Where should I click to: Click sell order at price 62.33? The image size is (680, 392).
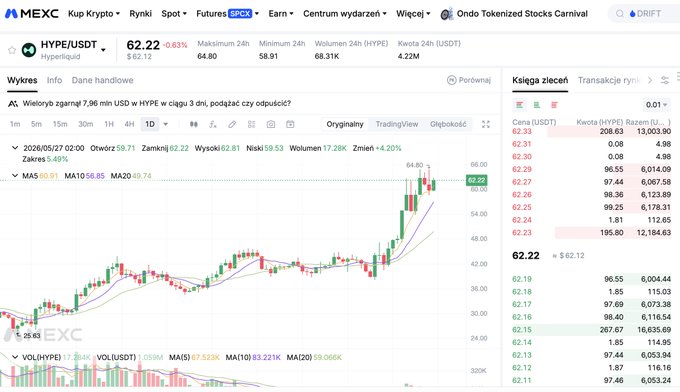tap(592, 131)
